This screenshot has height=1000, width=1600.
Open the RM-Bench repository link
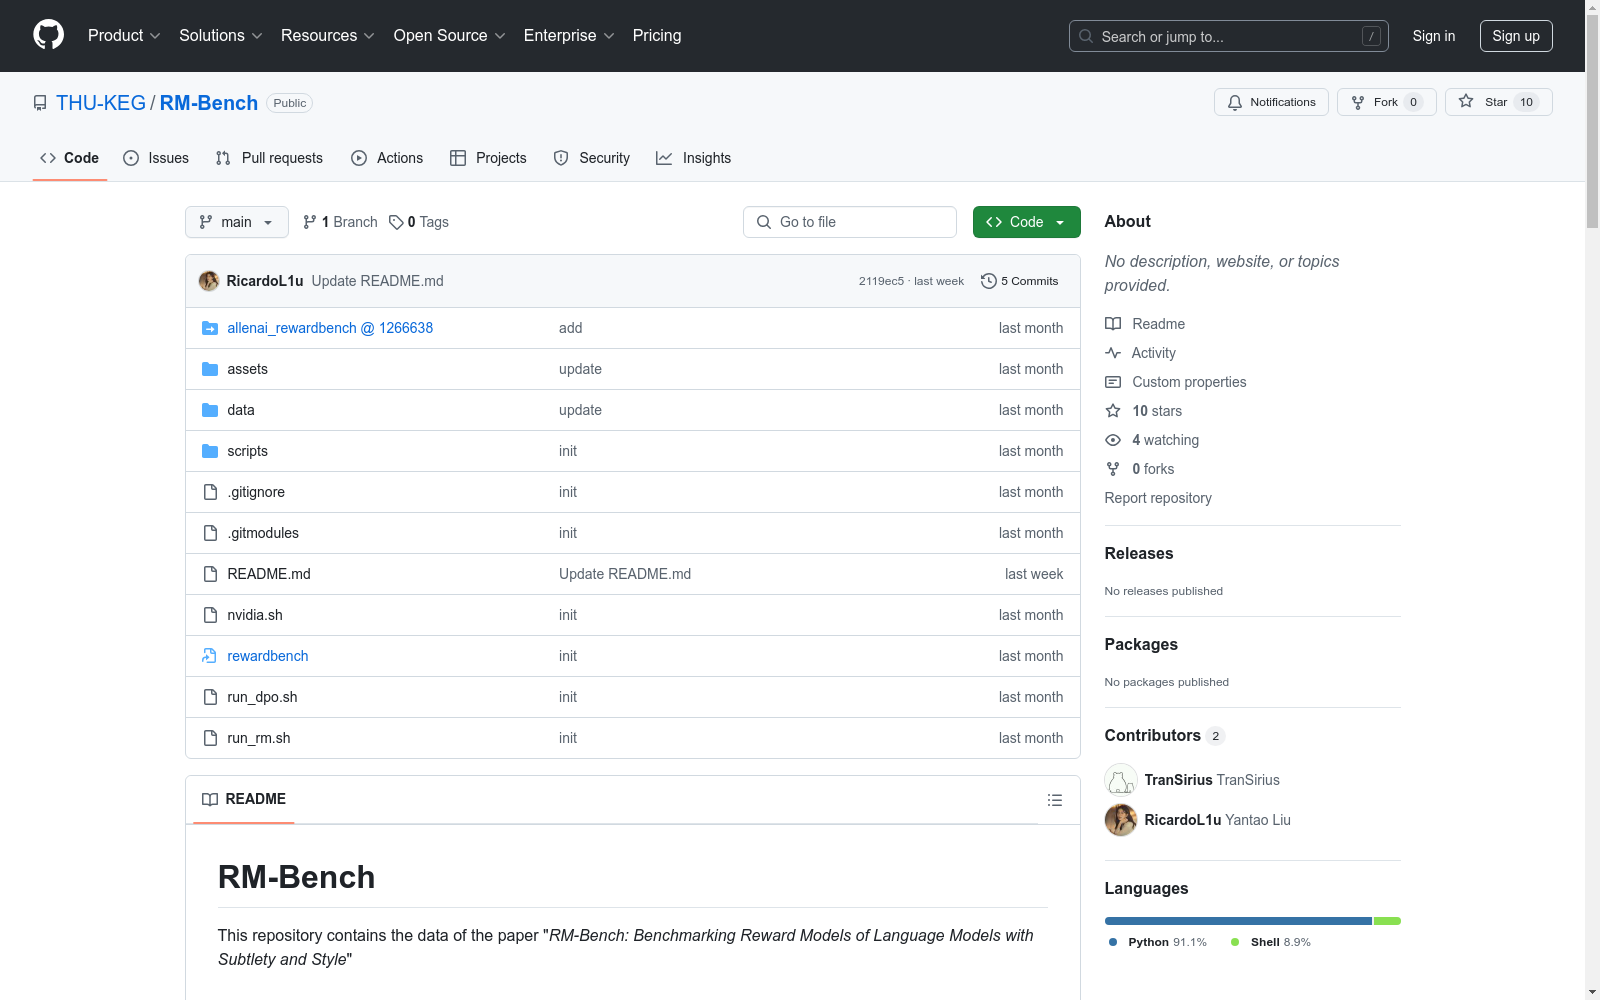[x=209, y=103]
